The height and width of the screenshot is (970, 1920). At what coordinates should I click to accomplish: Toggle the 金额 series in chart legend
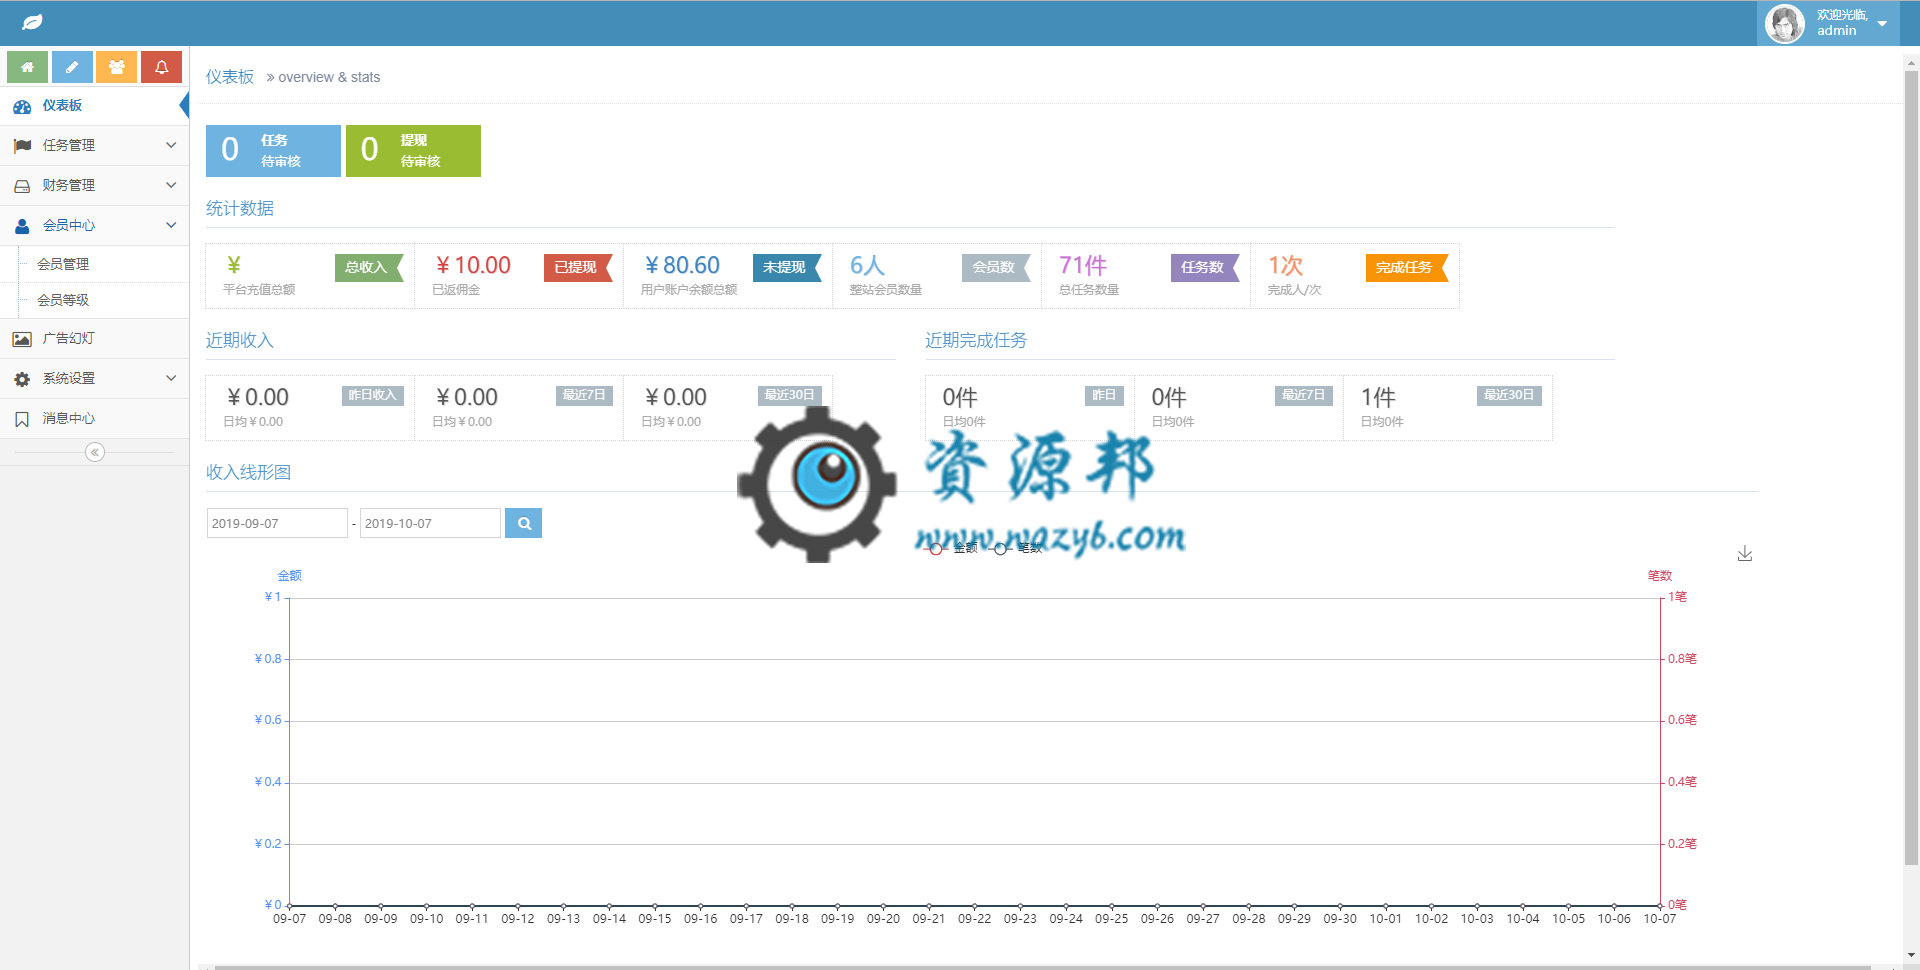click(x=952, y=548)
